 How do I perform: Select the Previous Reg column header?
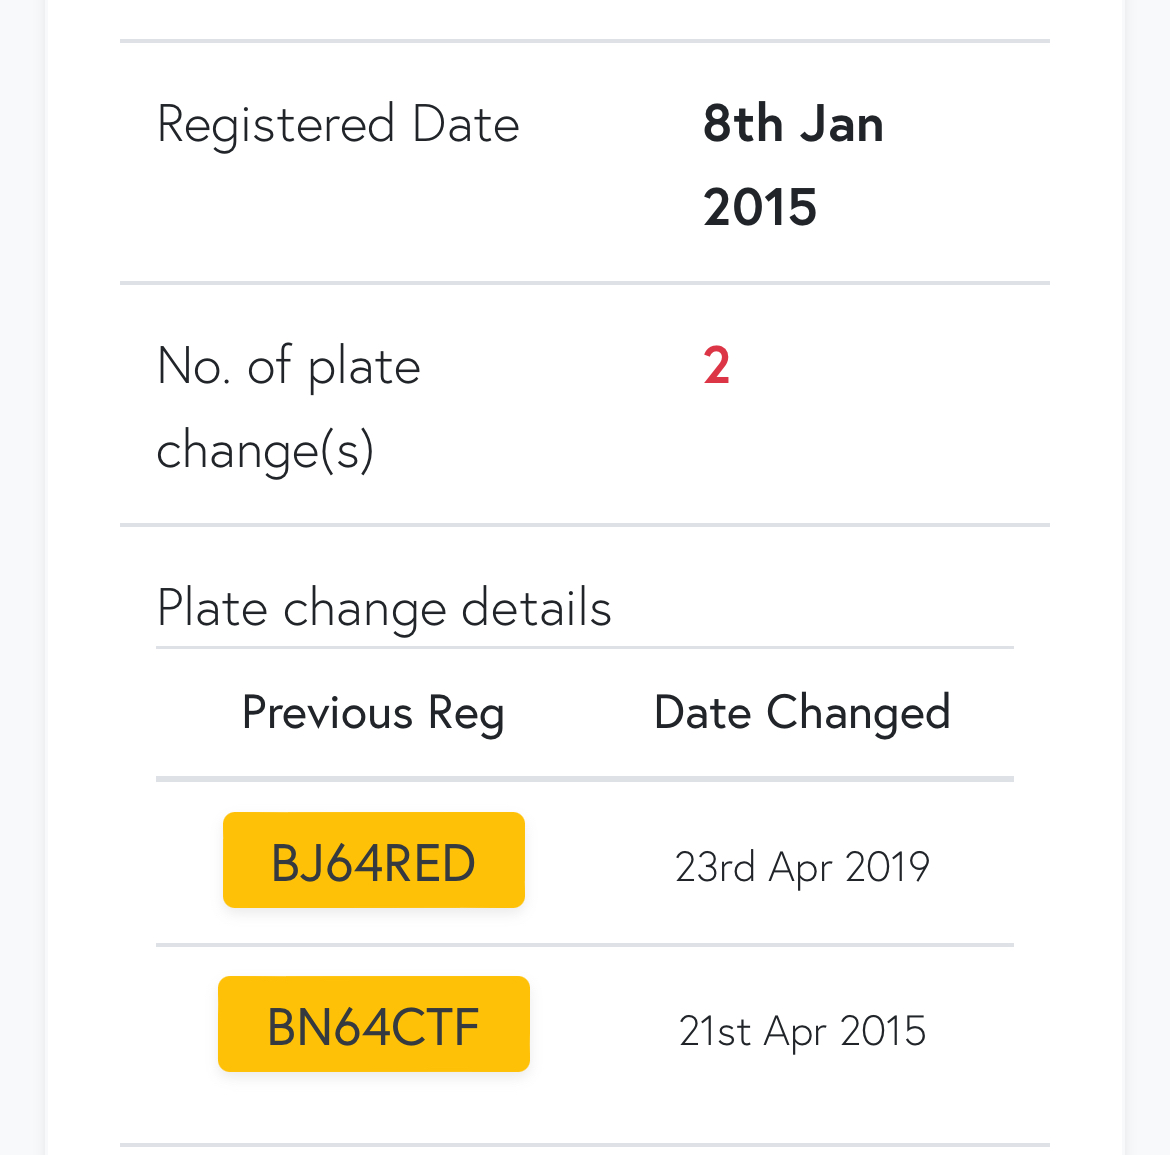pyautogui.click(x=373, y=713)
